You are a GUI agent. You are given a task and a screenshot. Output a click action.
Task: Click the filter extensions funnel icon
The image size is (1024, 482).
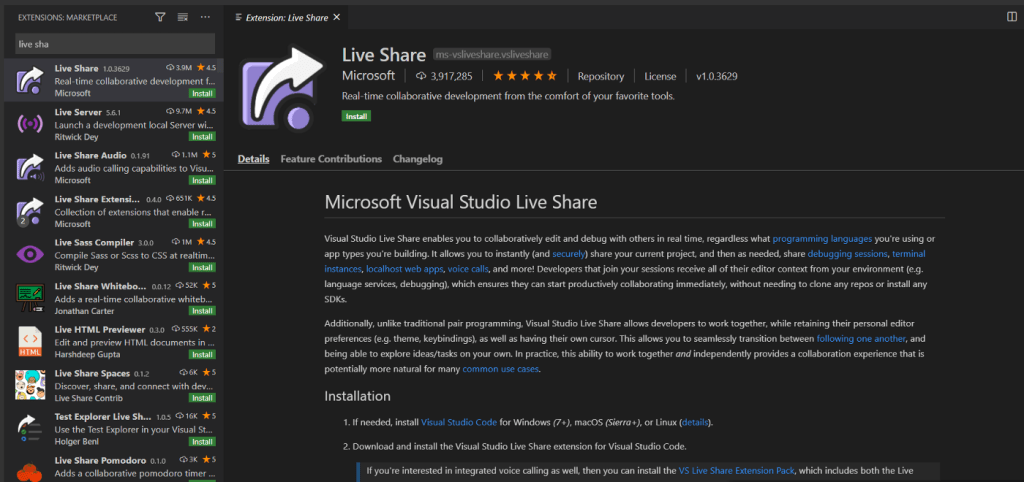pyautogui.click(x=161, y=17)
